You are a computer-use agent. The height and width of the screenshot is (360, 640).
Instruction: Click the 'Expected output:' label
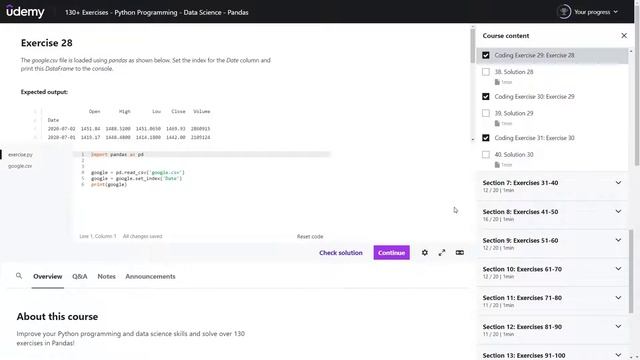pyautogui.click(x=44, y=92)
